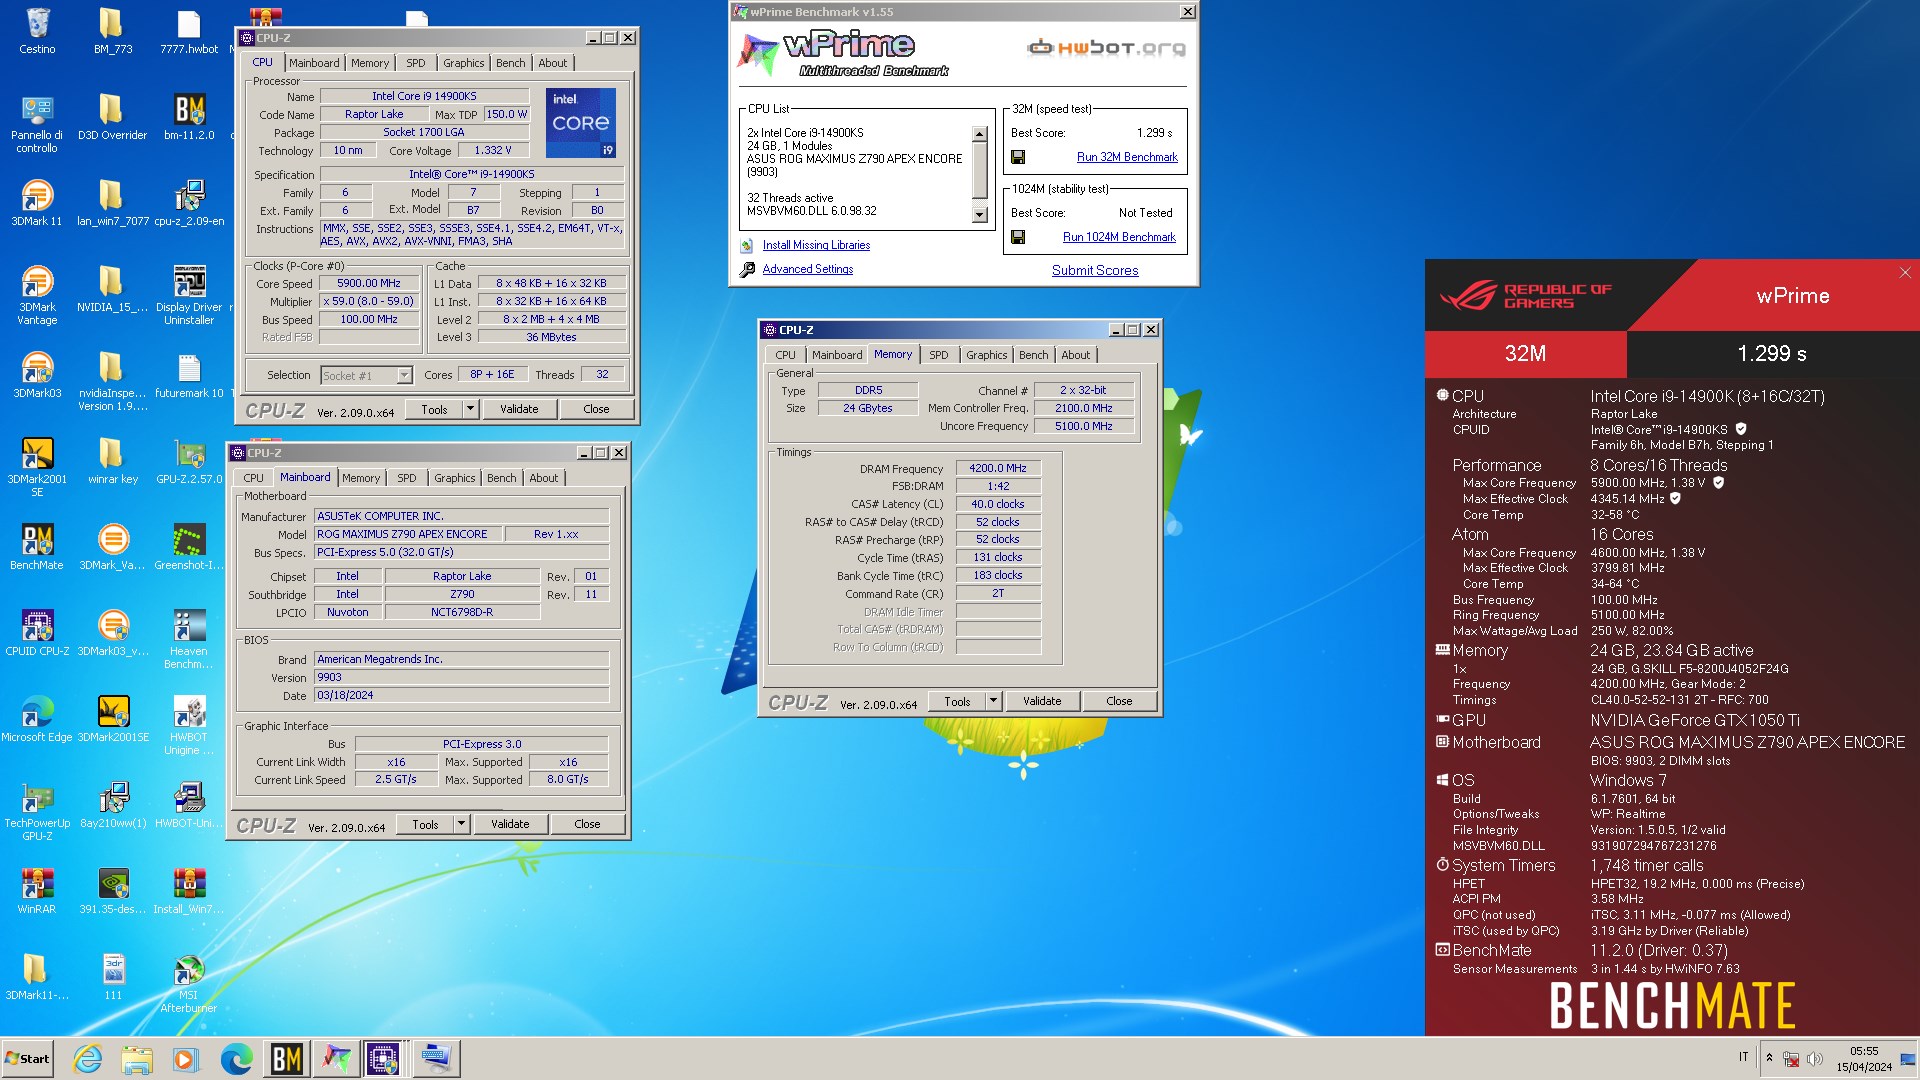Click Validate button in CPU-Z CPU window

pyautogui.click(x=519, y=409)
